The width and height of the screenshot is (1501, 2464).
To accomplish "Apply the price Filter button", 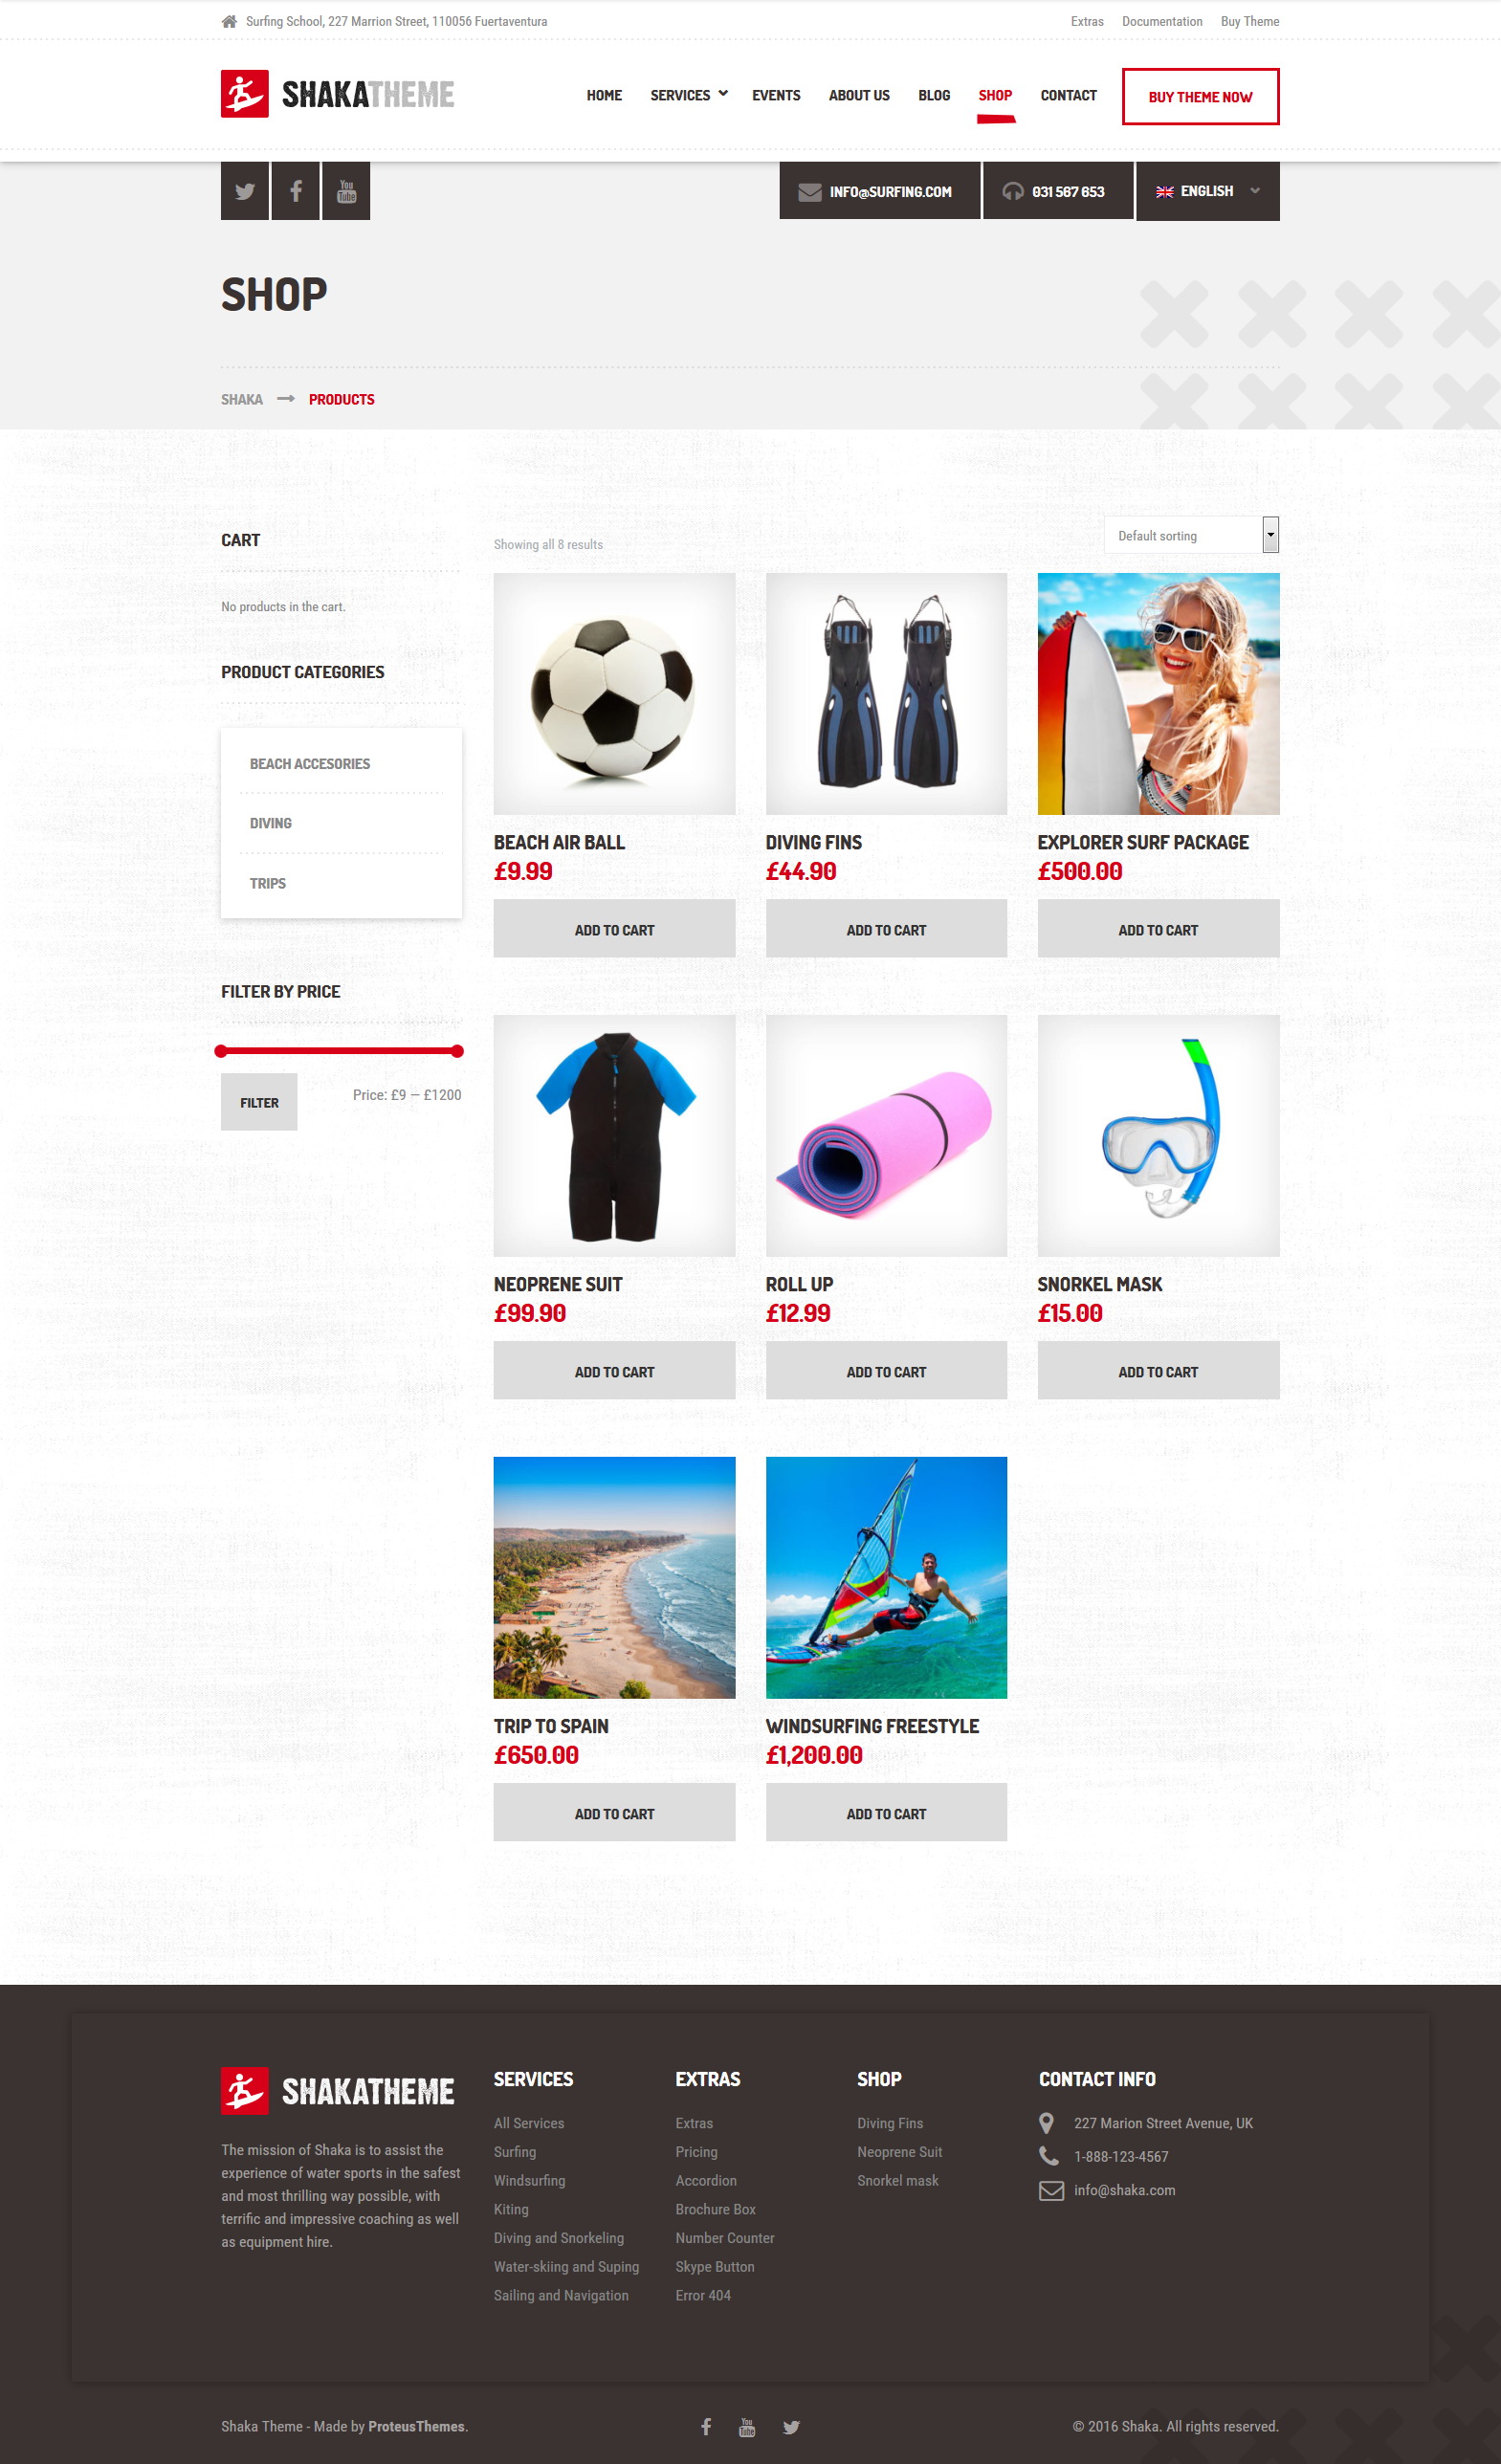I will coord(259,1102).
